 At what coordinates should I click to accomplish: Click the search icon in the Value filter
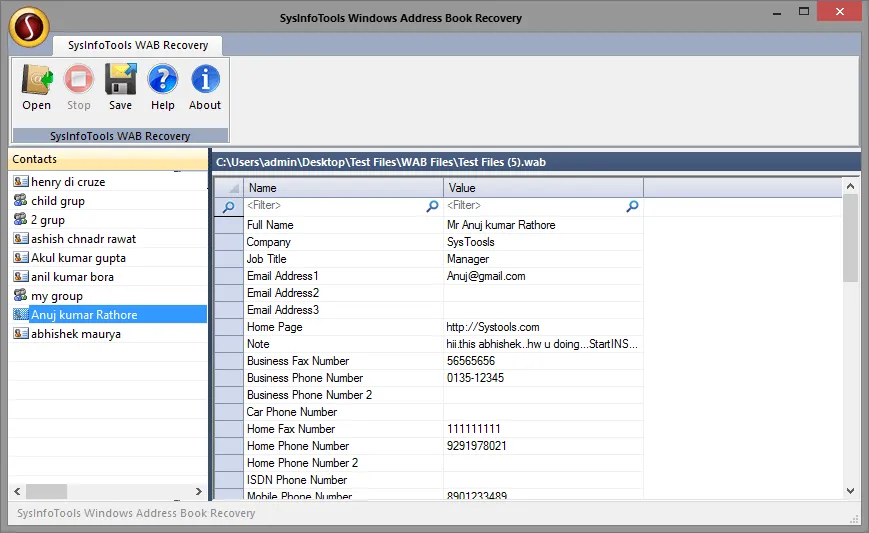[632, 206]
